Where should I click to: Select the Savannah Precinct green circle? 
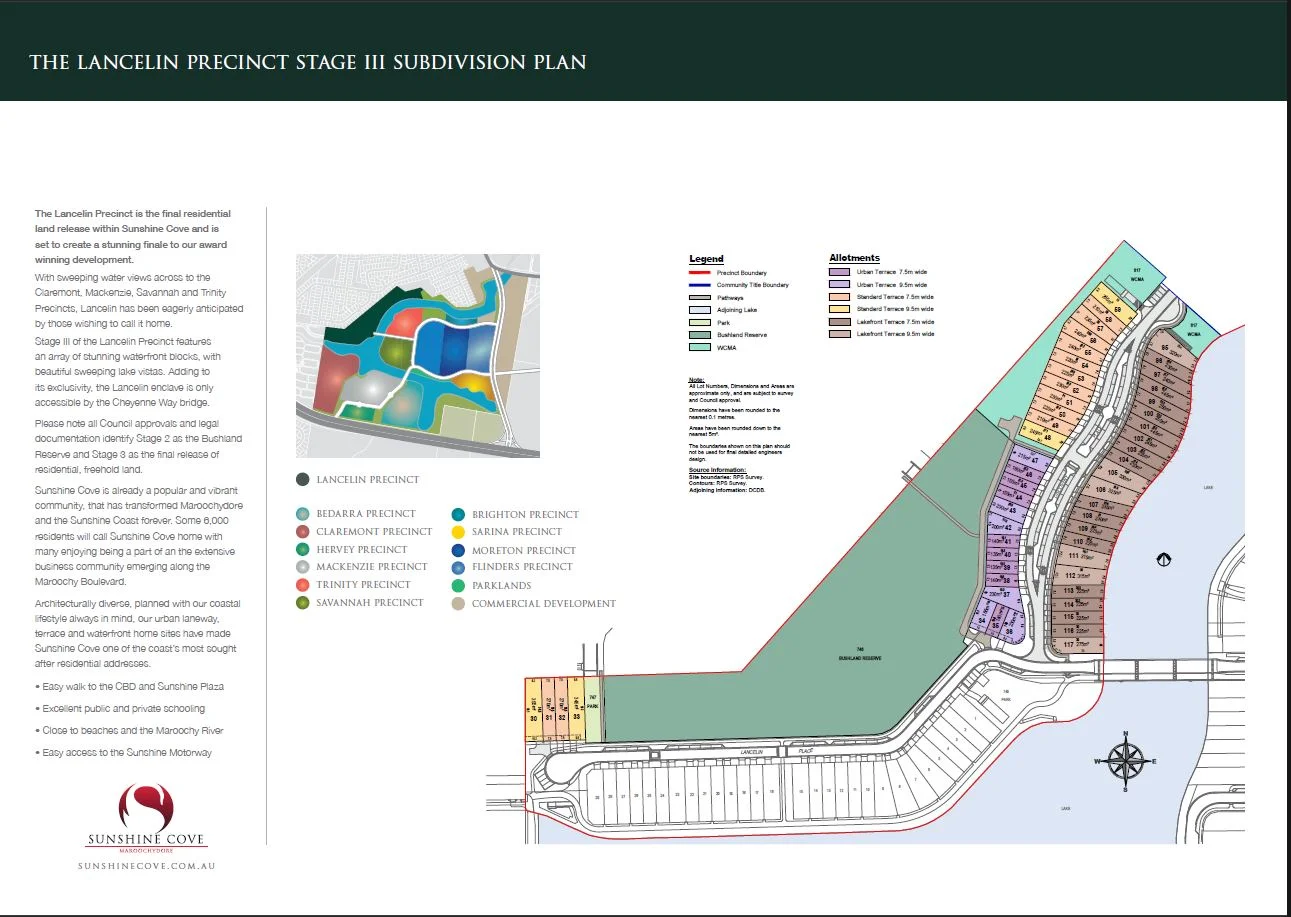(302, 603)
